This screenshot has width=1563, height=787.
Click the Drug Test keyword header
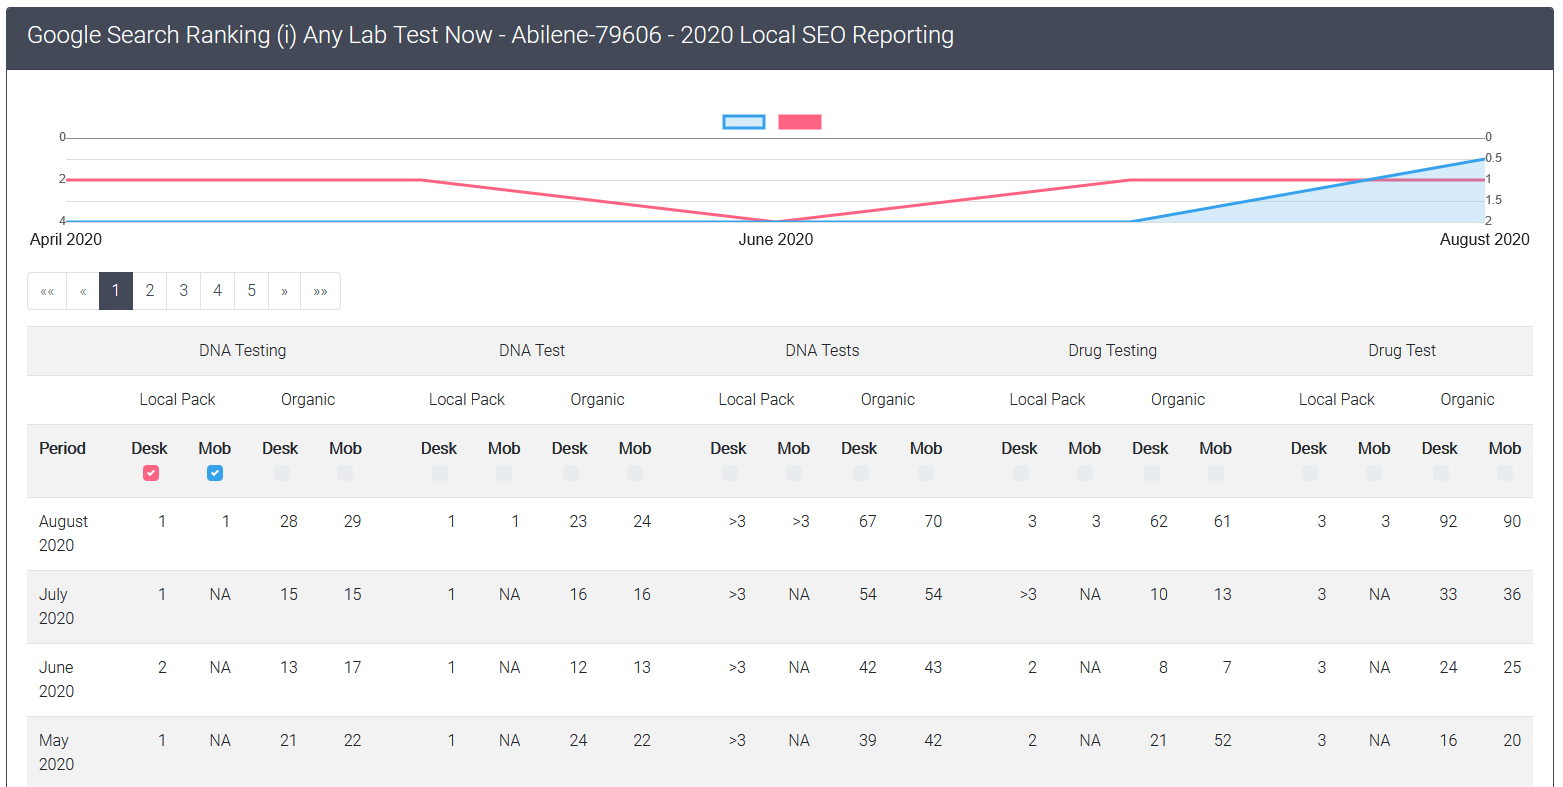pyautogui.click(x=1402, y=350)
